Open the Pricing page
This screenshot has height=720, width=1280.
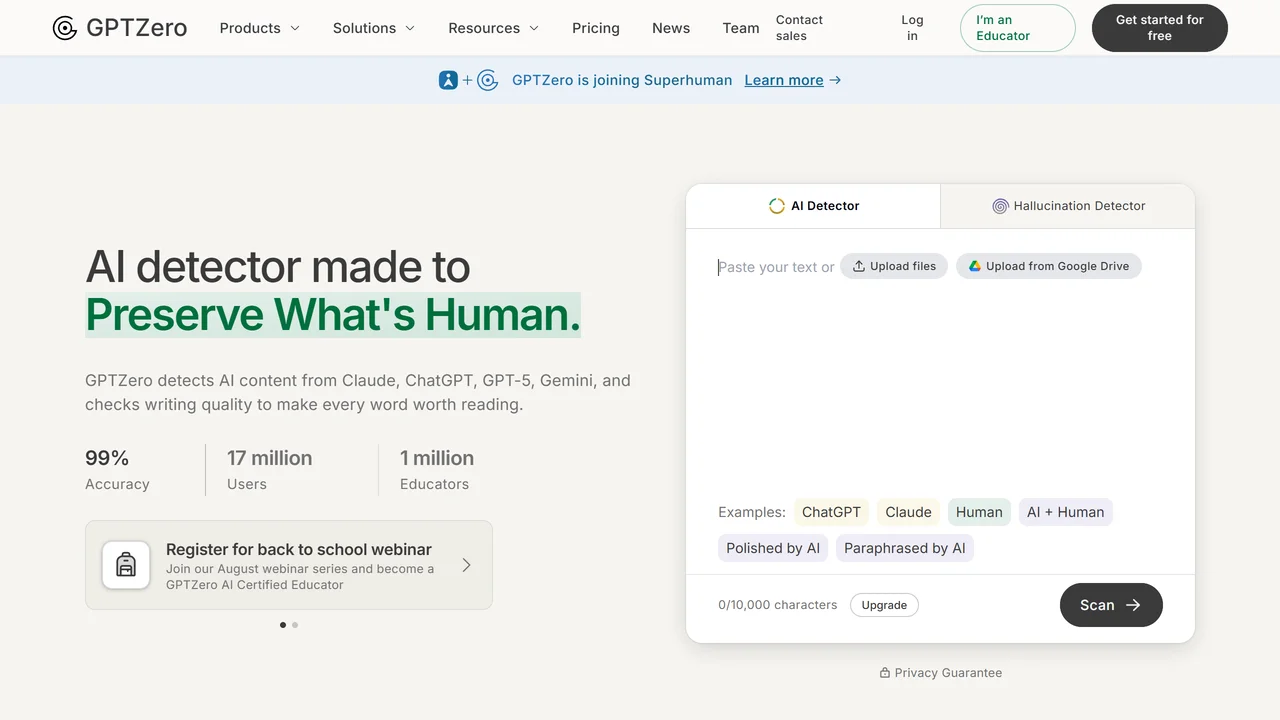click(x=596, y=28)
